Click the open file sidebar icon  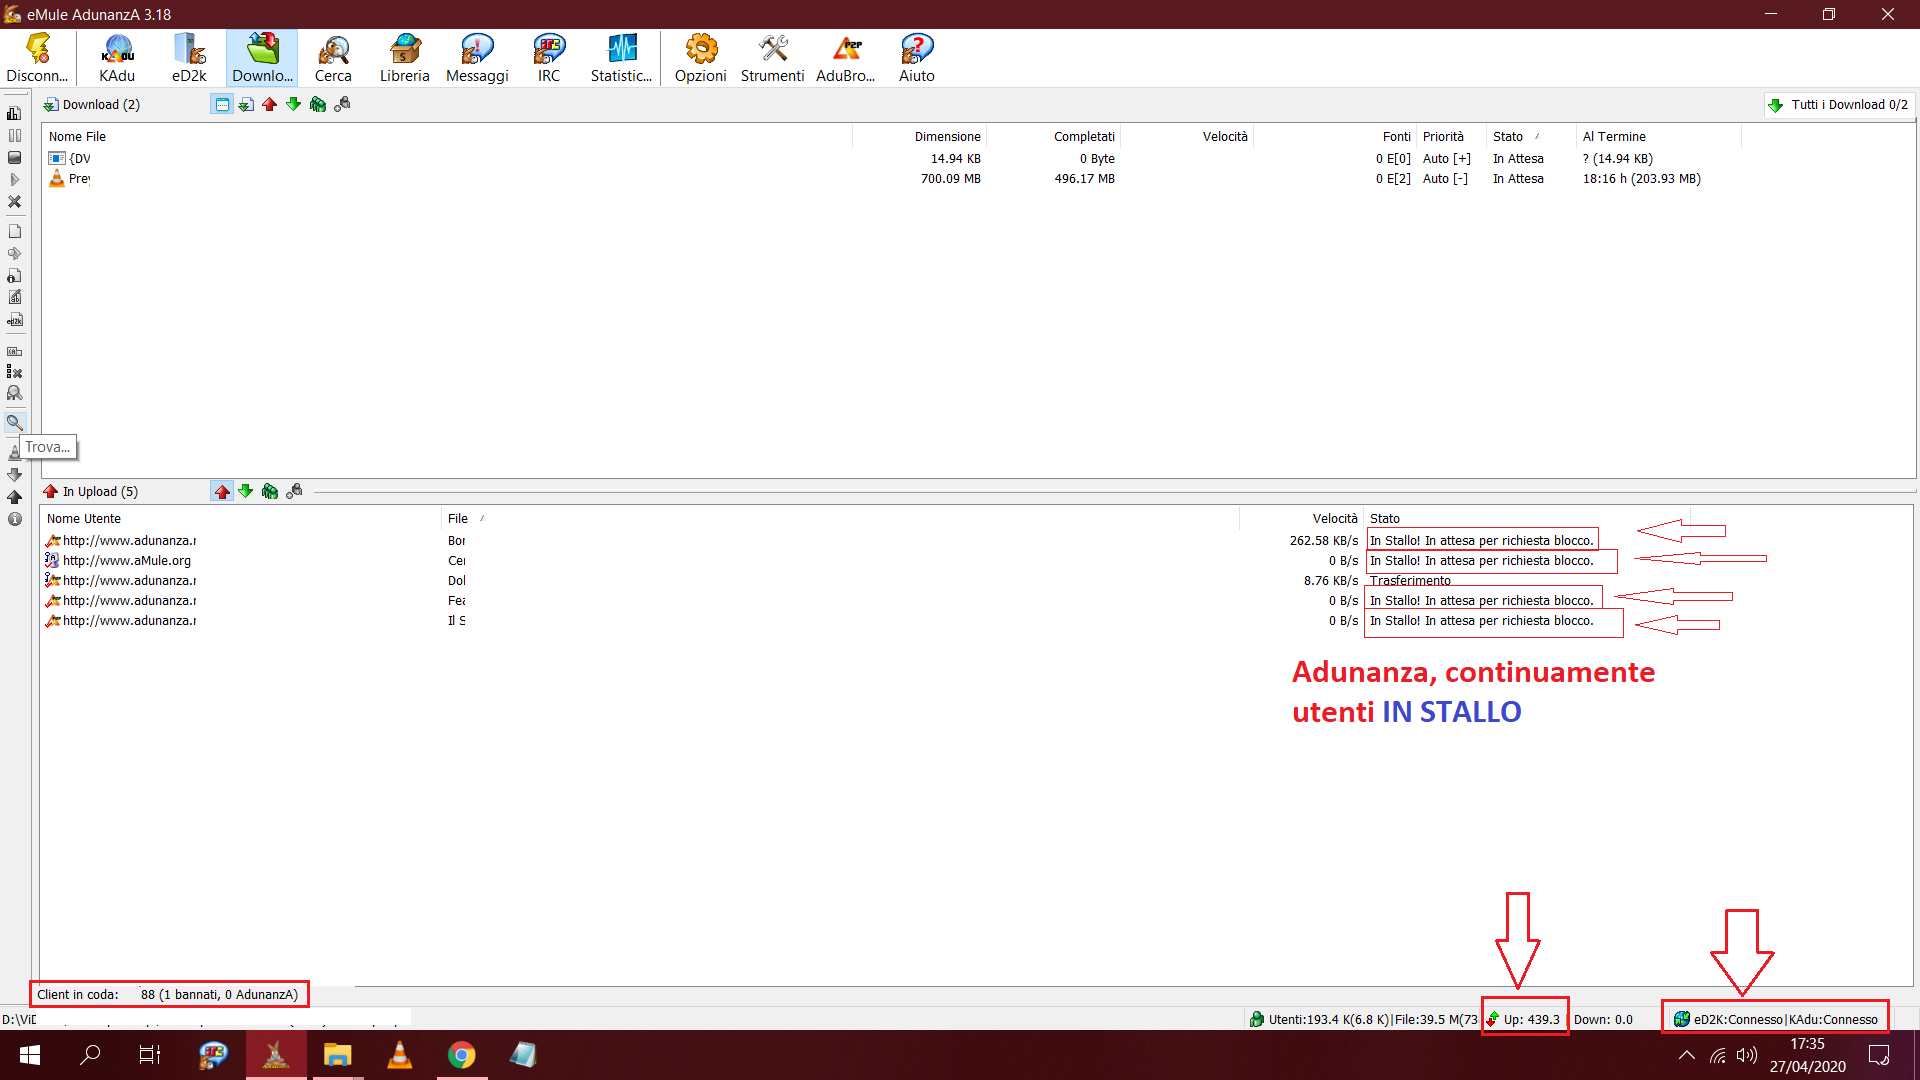click(x=14, y=231)
